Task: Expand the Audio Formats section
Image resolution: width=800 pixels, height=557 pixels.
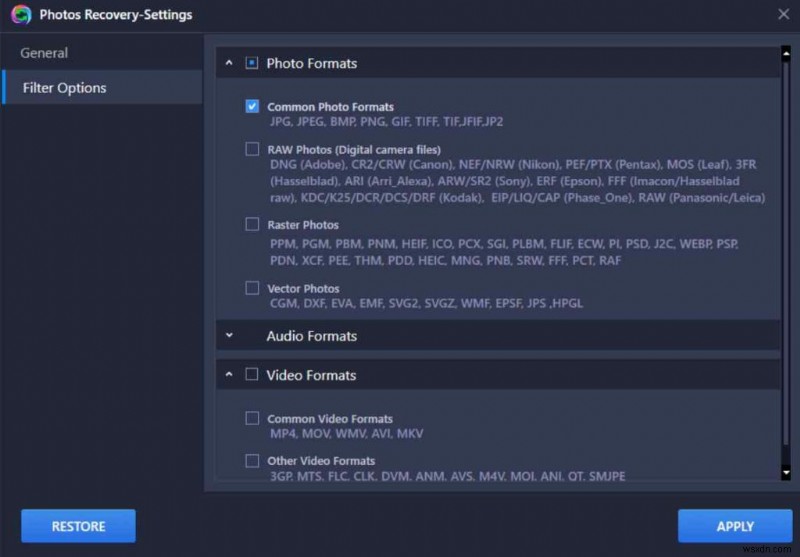Action: point(229,336)
